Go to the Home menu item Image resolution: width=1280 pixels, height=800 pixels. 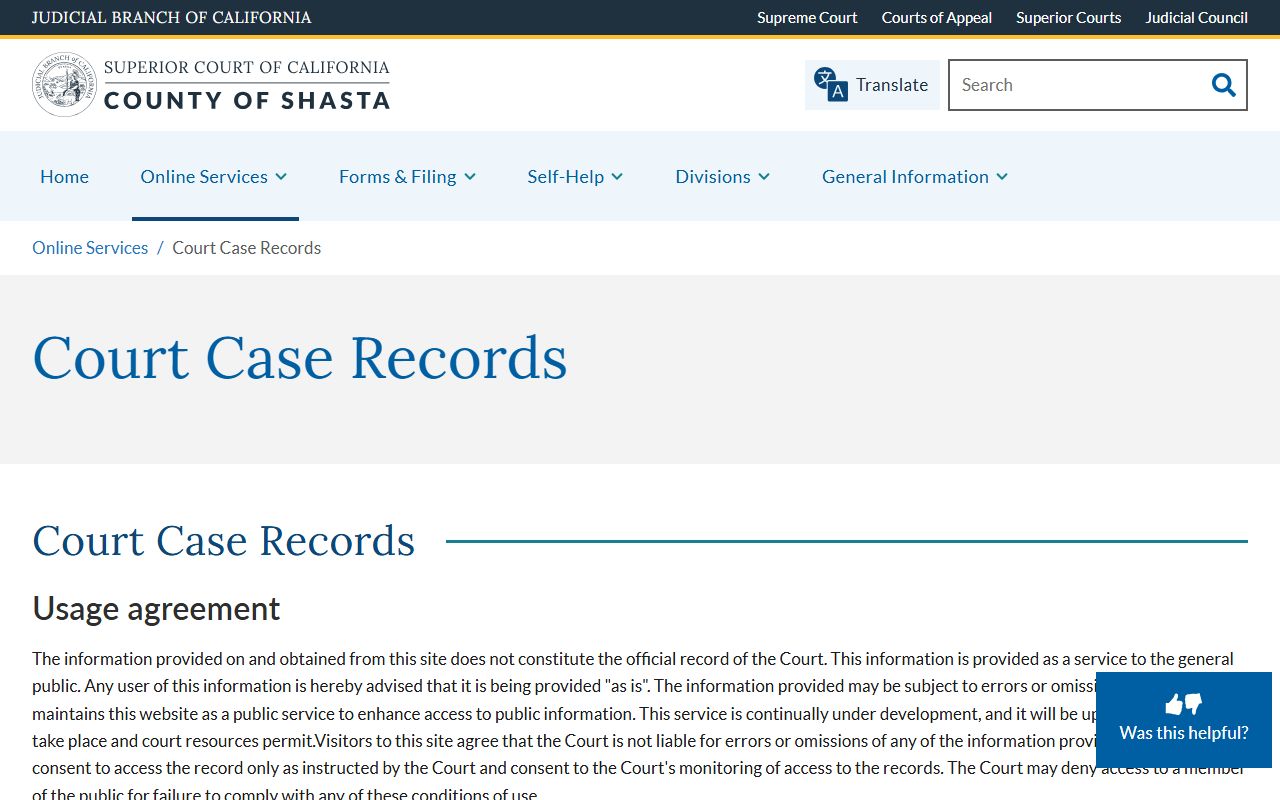64,177
